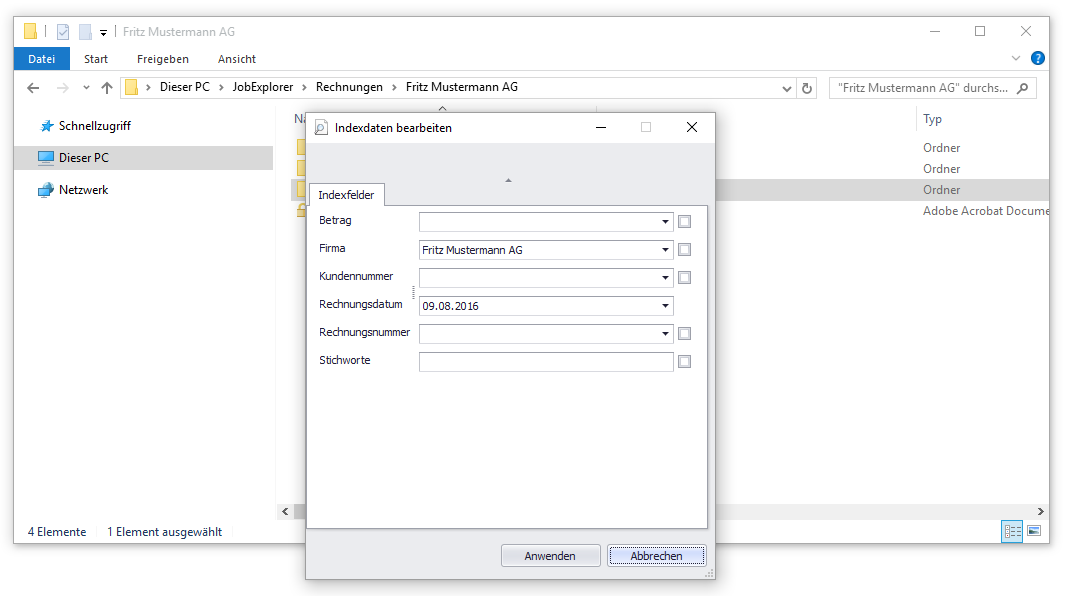
Task: Open Schnellzugriff via its star icon
Action: (47, 125)
